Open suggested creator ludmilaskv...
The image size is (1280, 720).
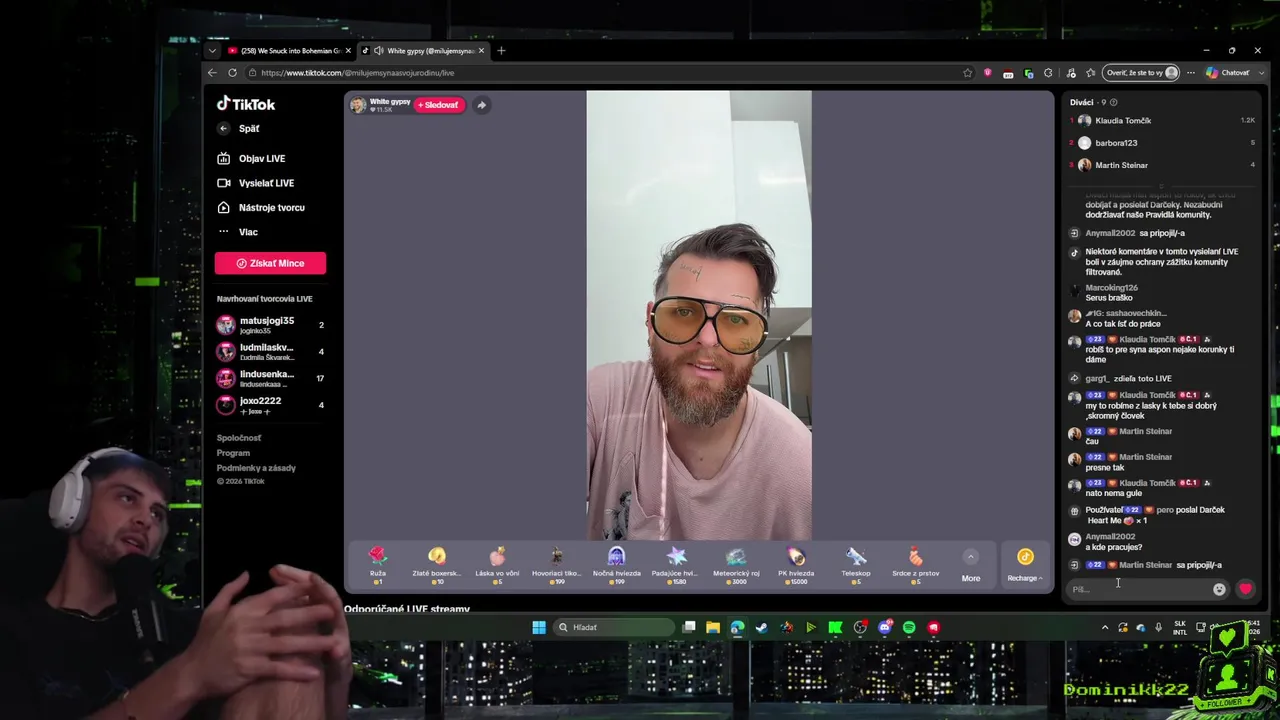[x=270, y=351]
